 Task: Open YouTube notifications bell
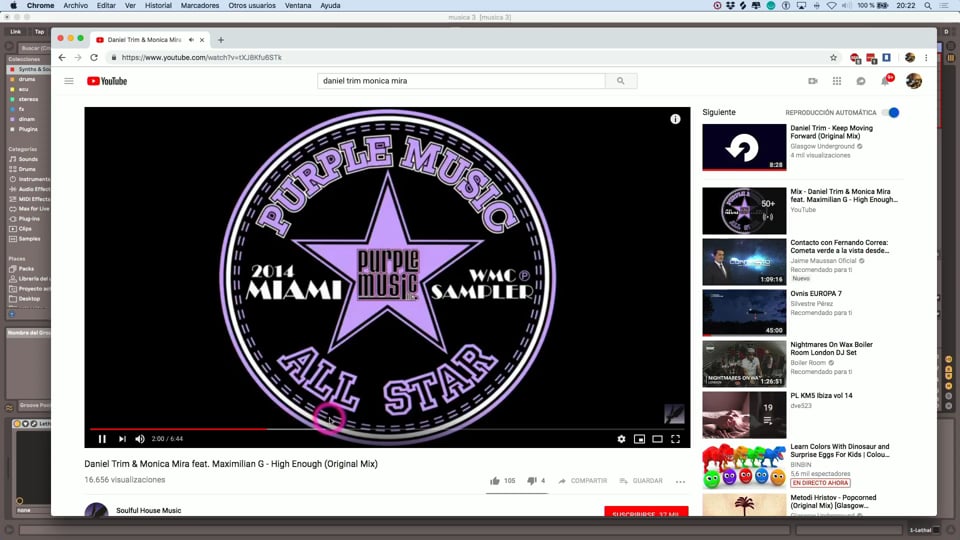point(885,81)
